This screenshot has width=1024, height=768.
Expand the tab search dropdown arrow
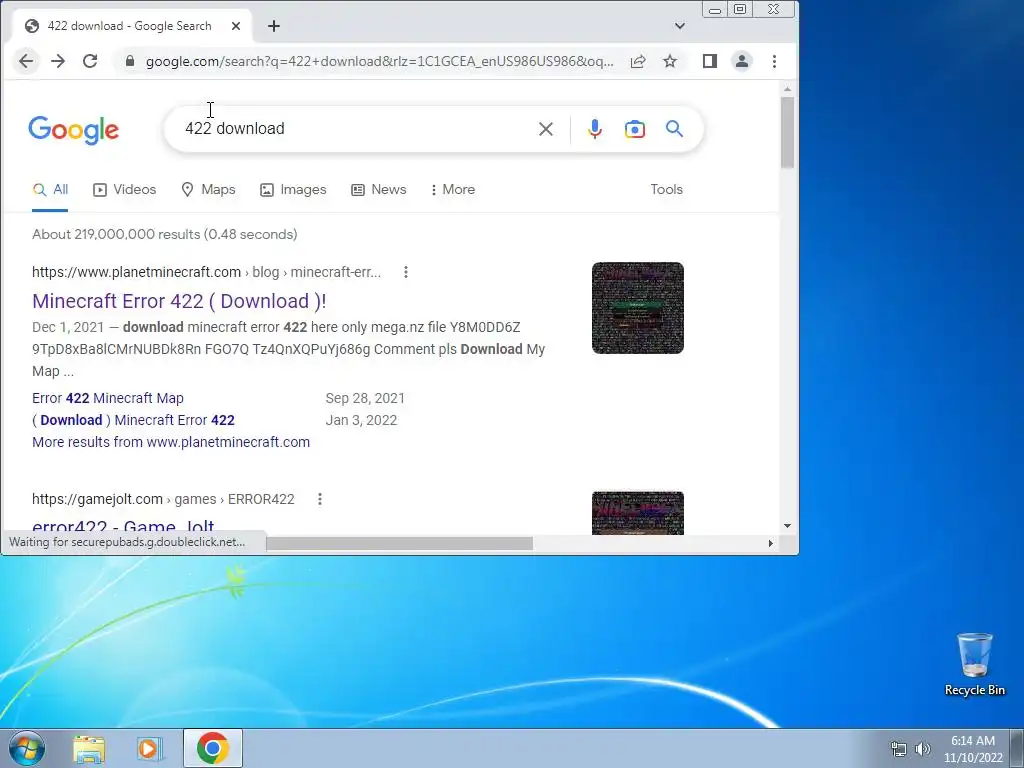tap(680, 26)
